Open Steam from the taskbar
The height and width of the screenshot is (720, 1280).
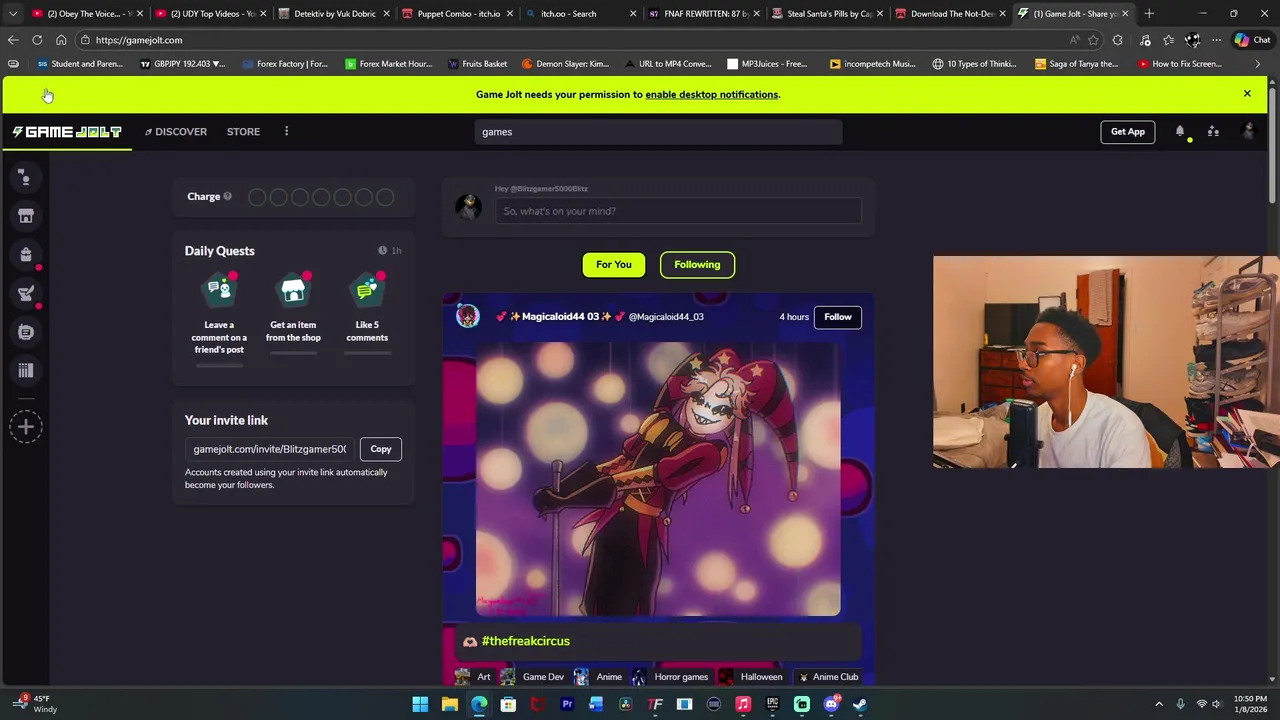(x=859, y=704)
